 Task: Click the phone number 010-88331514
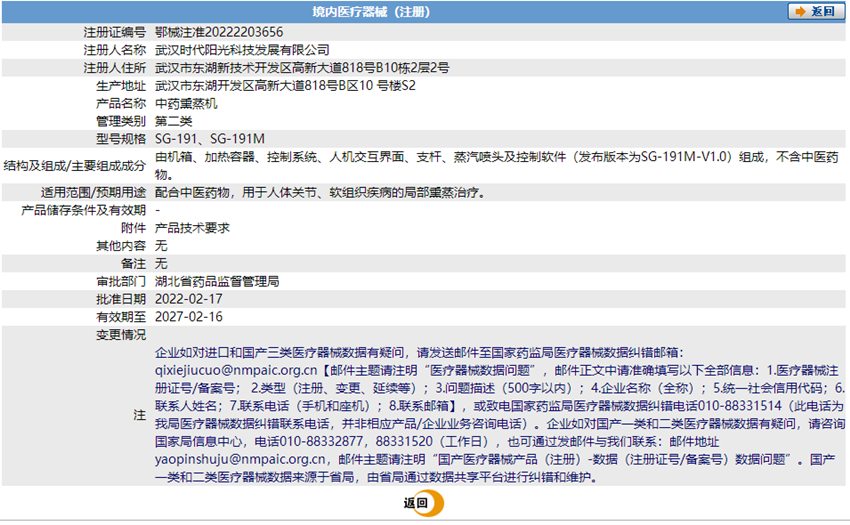click(x=739, y=406)
